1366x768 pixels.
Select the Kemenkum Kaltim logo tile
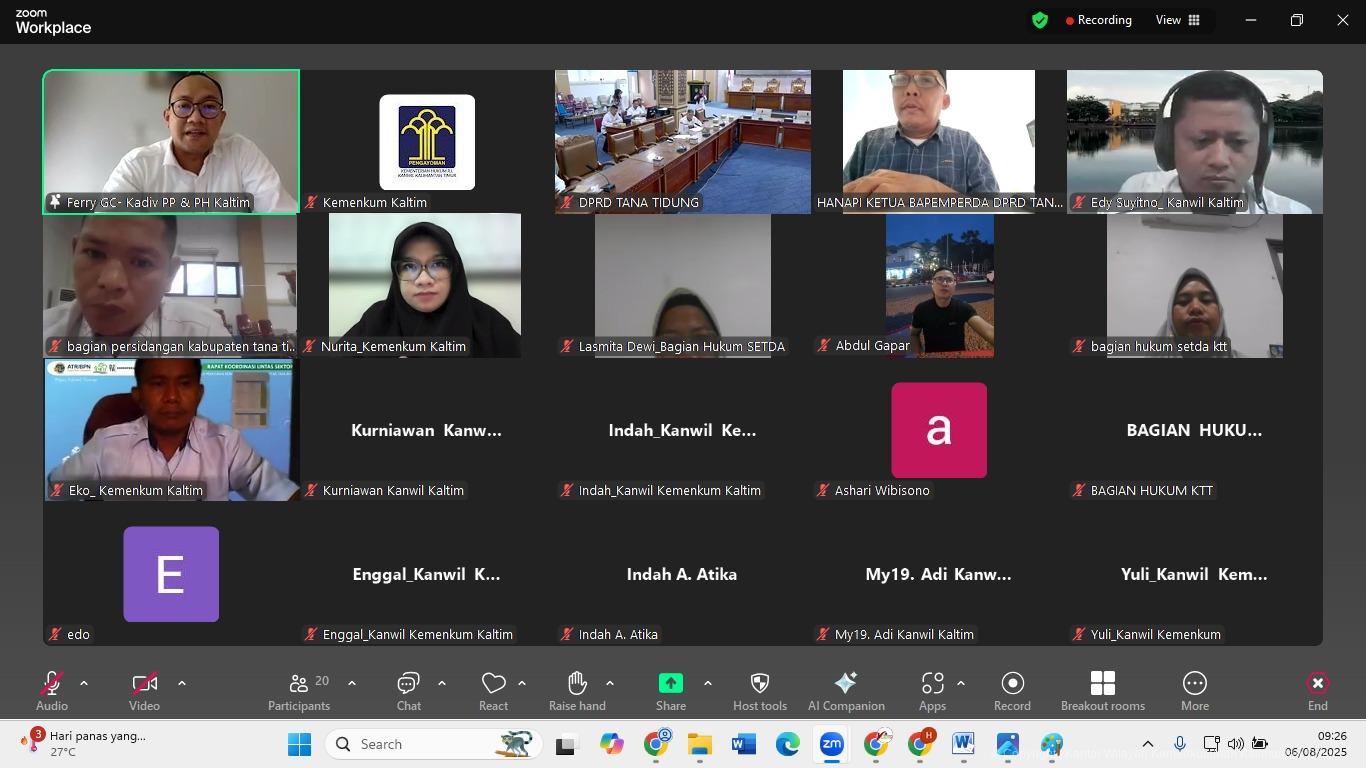(427, 141)
